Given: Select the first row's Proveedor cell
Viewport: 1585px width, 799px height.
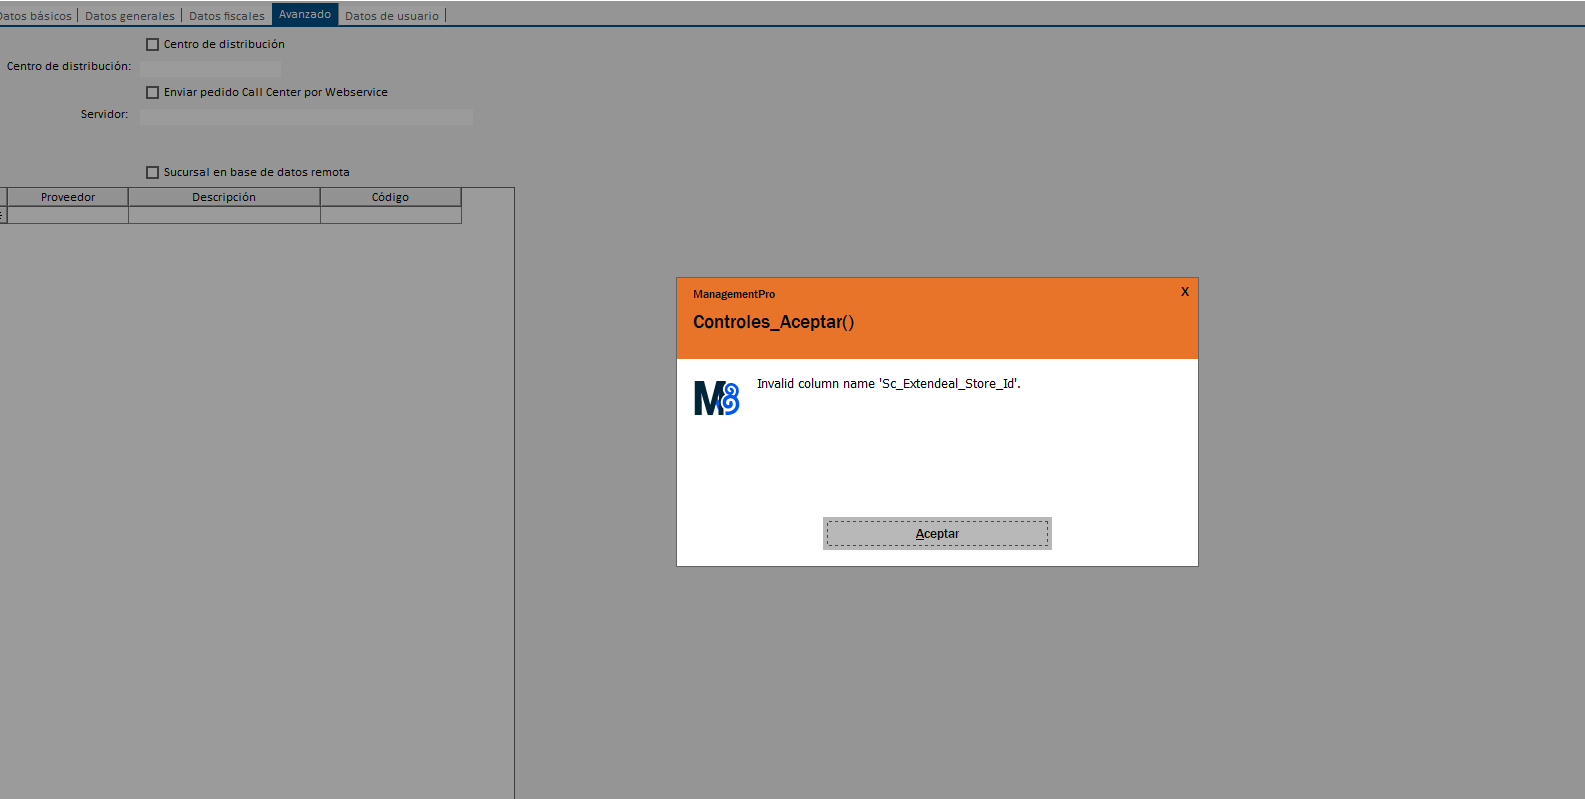Looking at the screenshot, I should tap(68, 215).
